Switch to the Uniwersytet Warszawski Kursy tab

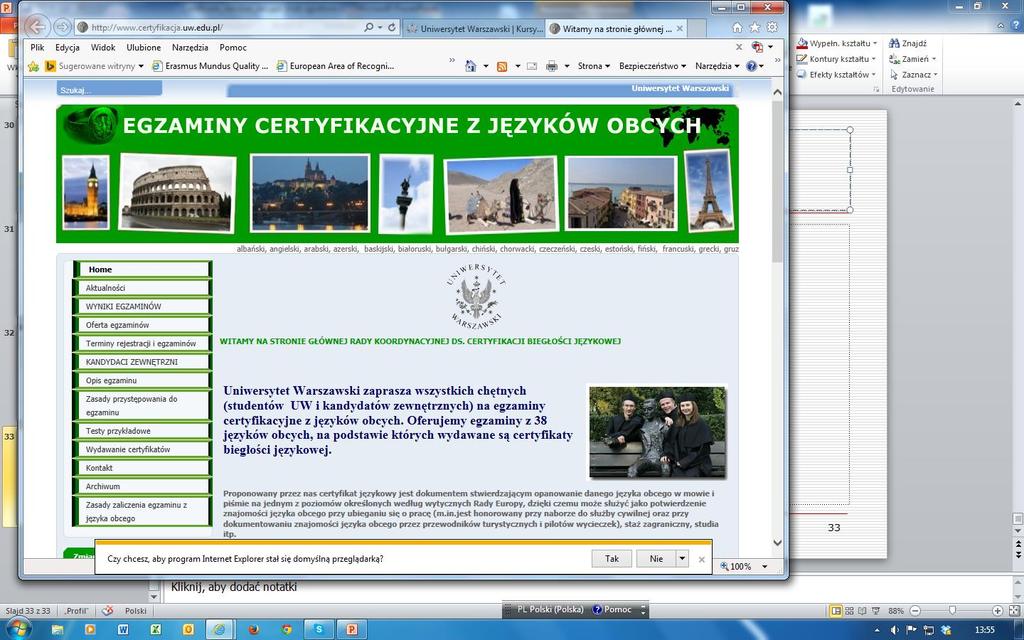click(x=474, y=28)
